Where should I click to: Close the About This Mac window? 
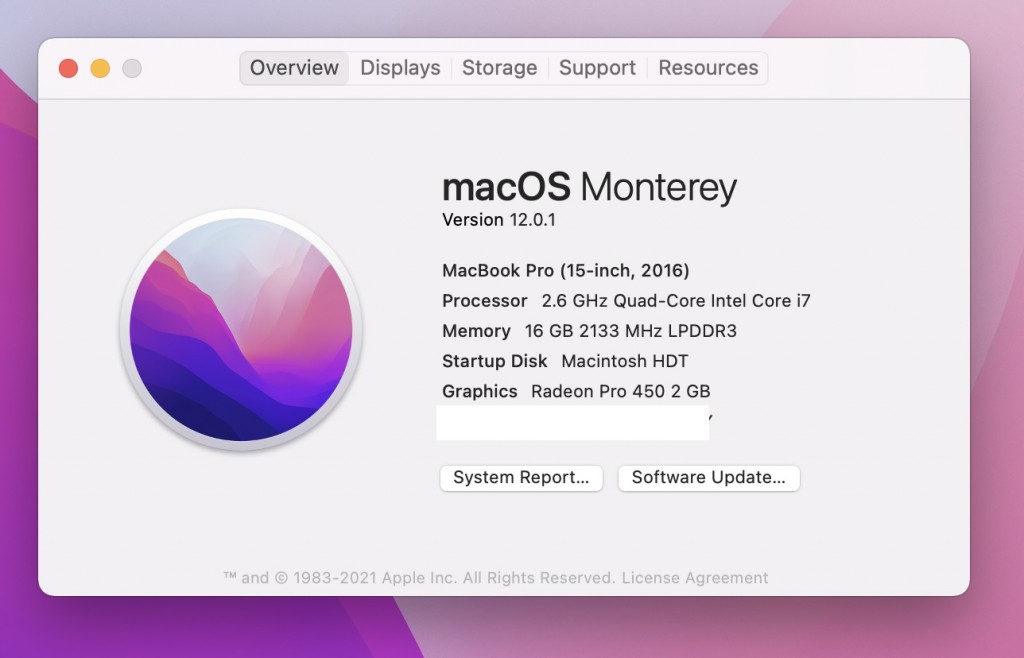click(69, 68)
